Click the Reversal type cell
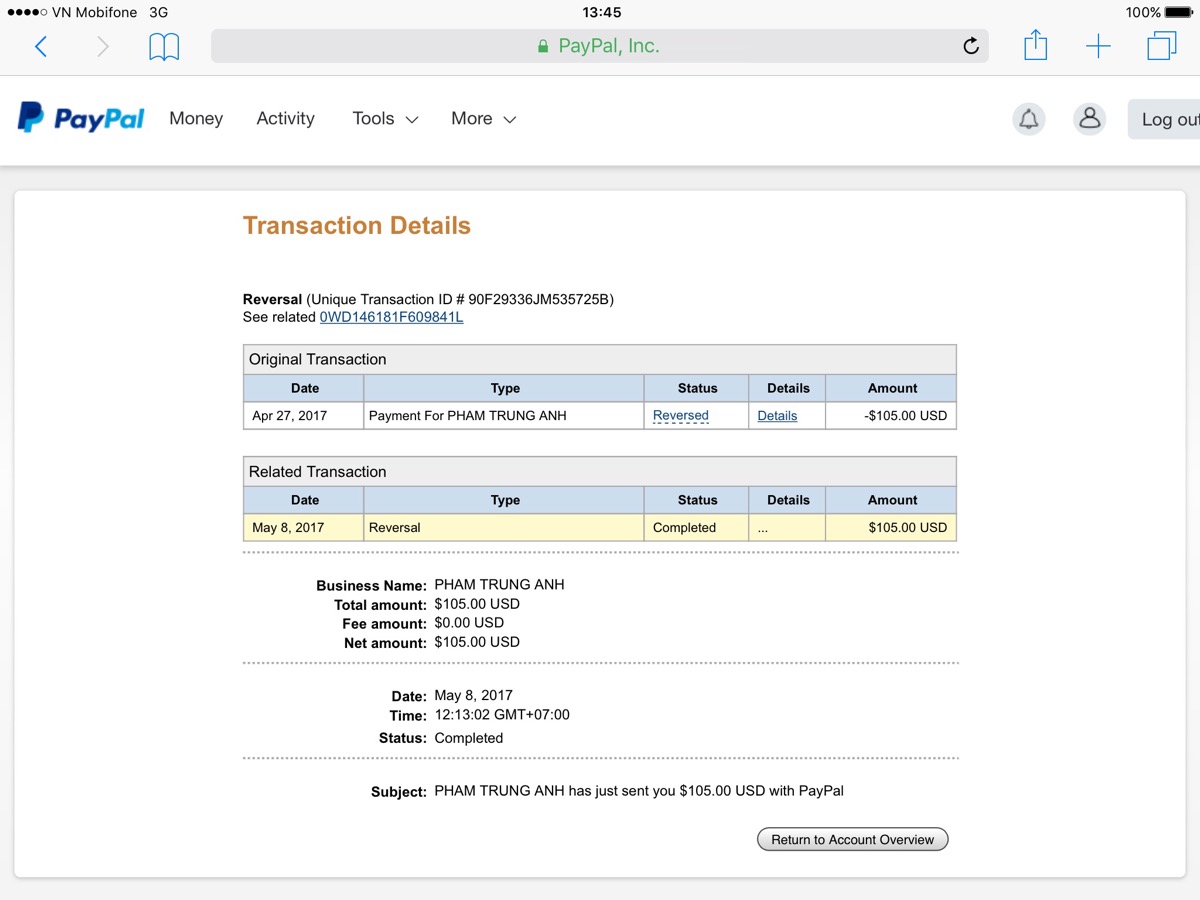 tap(504, 527)
